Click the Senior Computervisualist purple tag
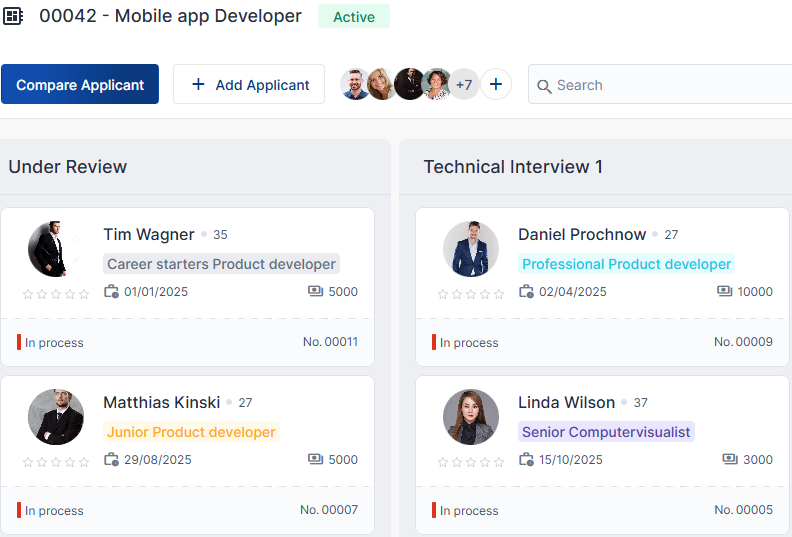The height and width of the screenshot is (537, 792). (605, 432)
